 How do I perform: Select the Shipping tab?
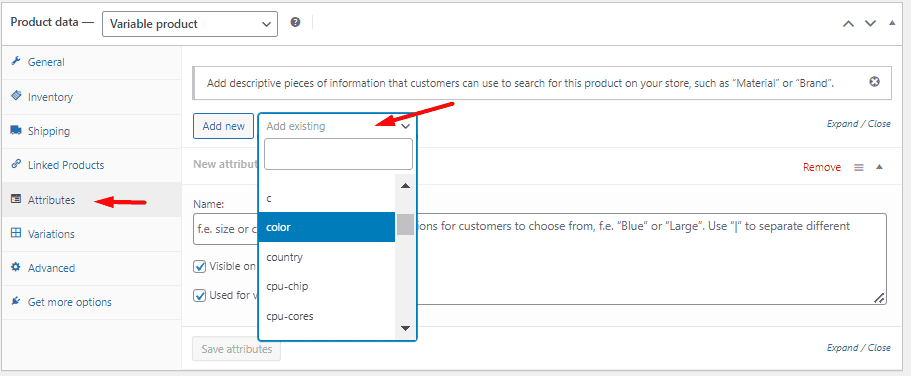91,131
